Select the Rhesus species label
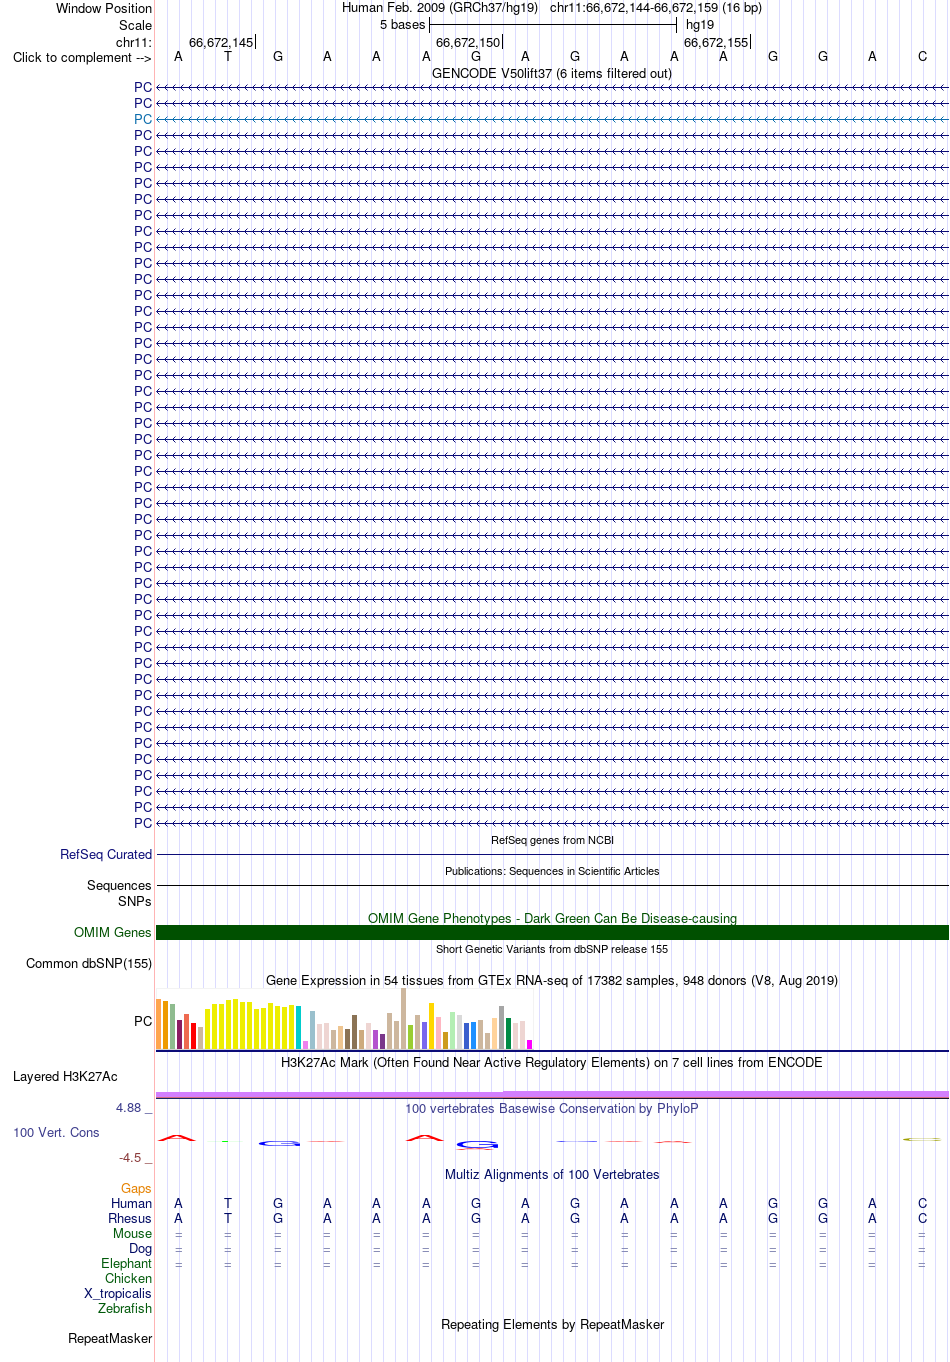The height and width of the screenshot is (1362, 950). 130,1218
